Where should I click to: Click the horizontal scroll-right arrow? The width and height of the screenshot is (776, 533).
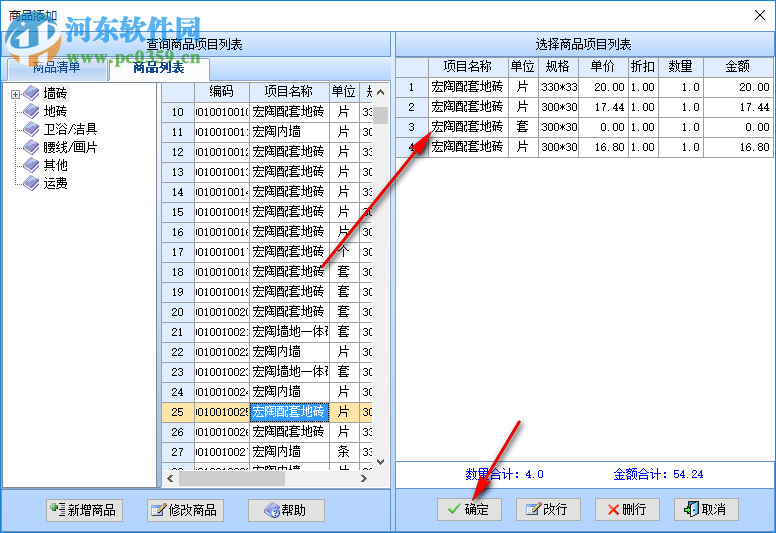364,478
